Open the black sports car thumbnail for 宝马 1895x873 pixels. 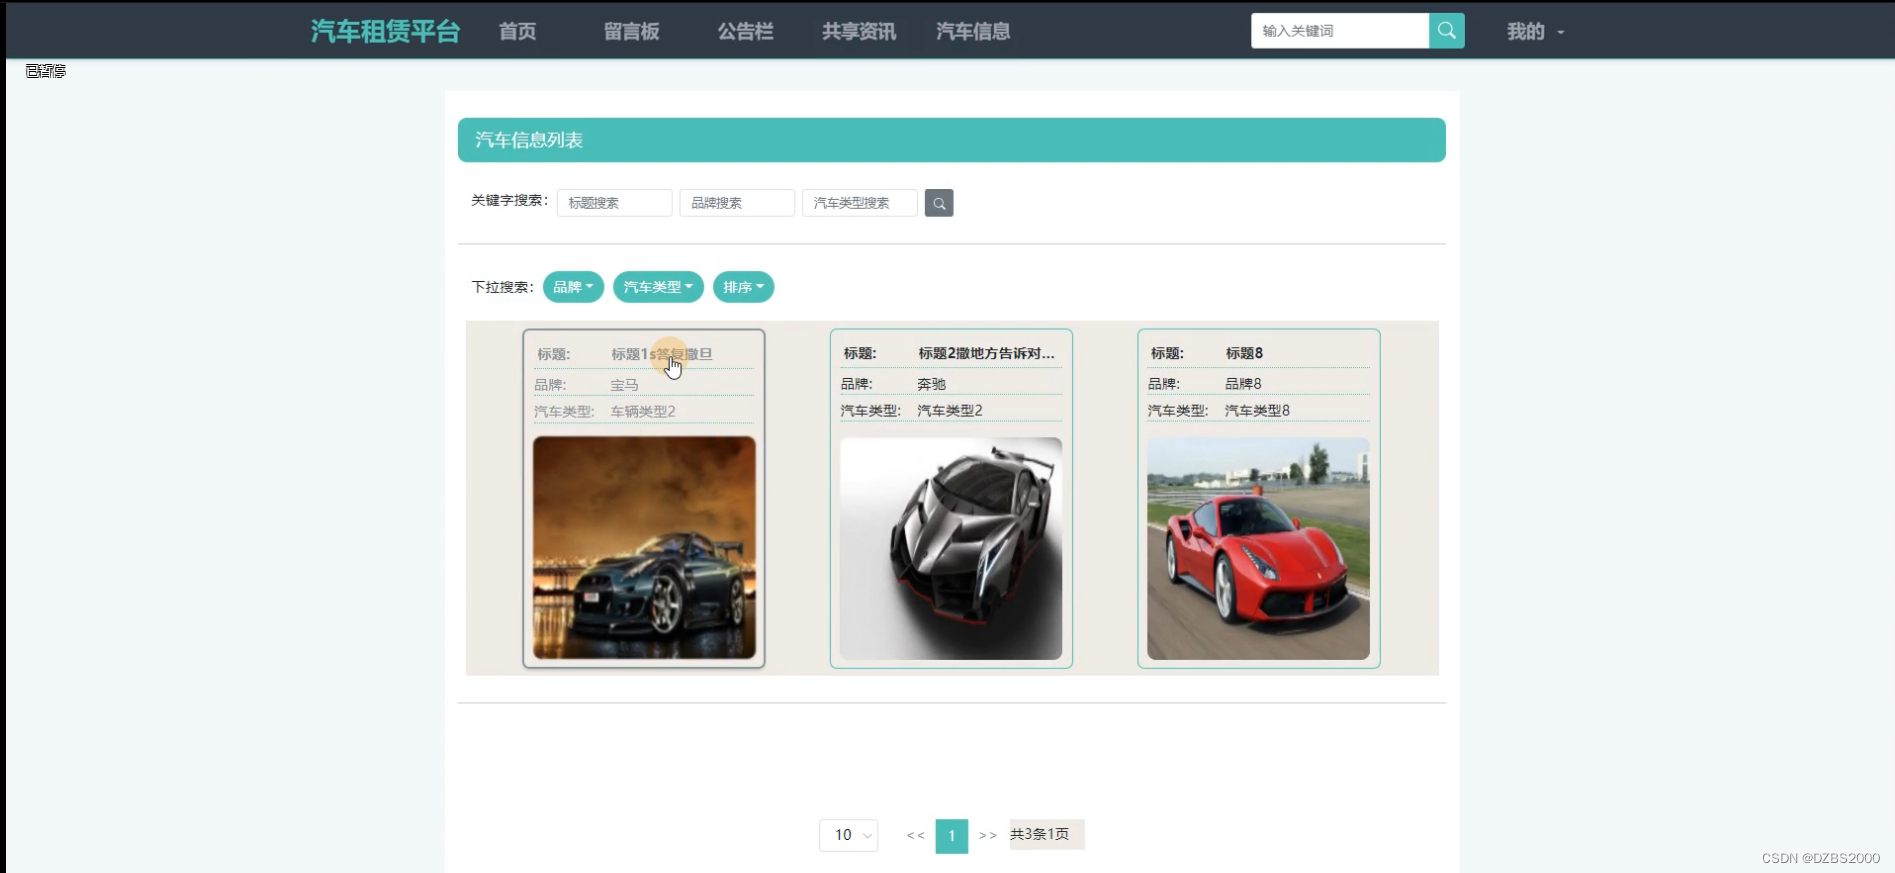[644, 548]
